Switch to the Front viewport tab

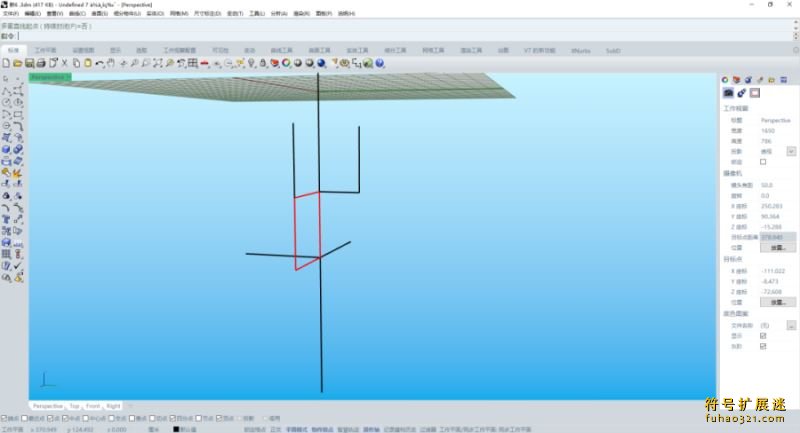coord(93,406)
